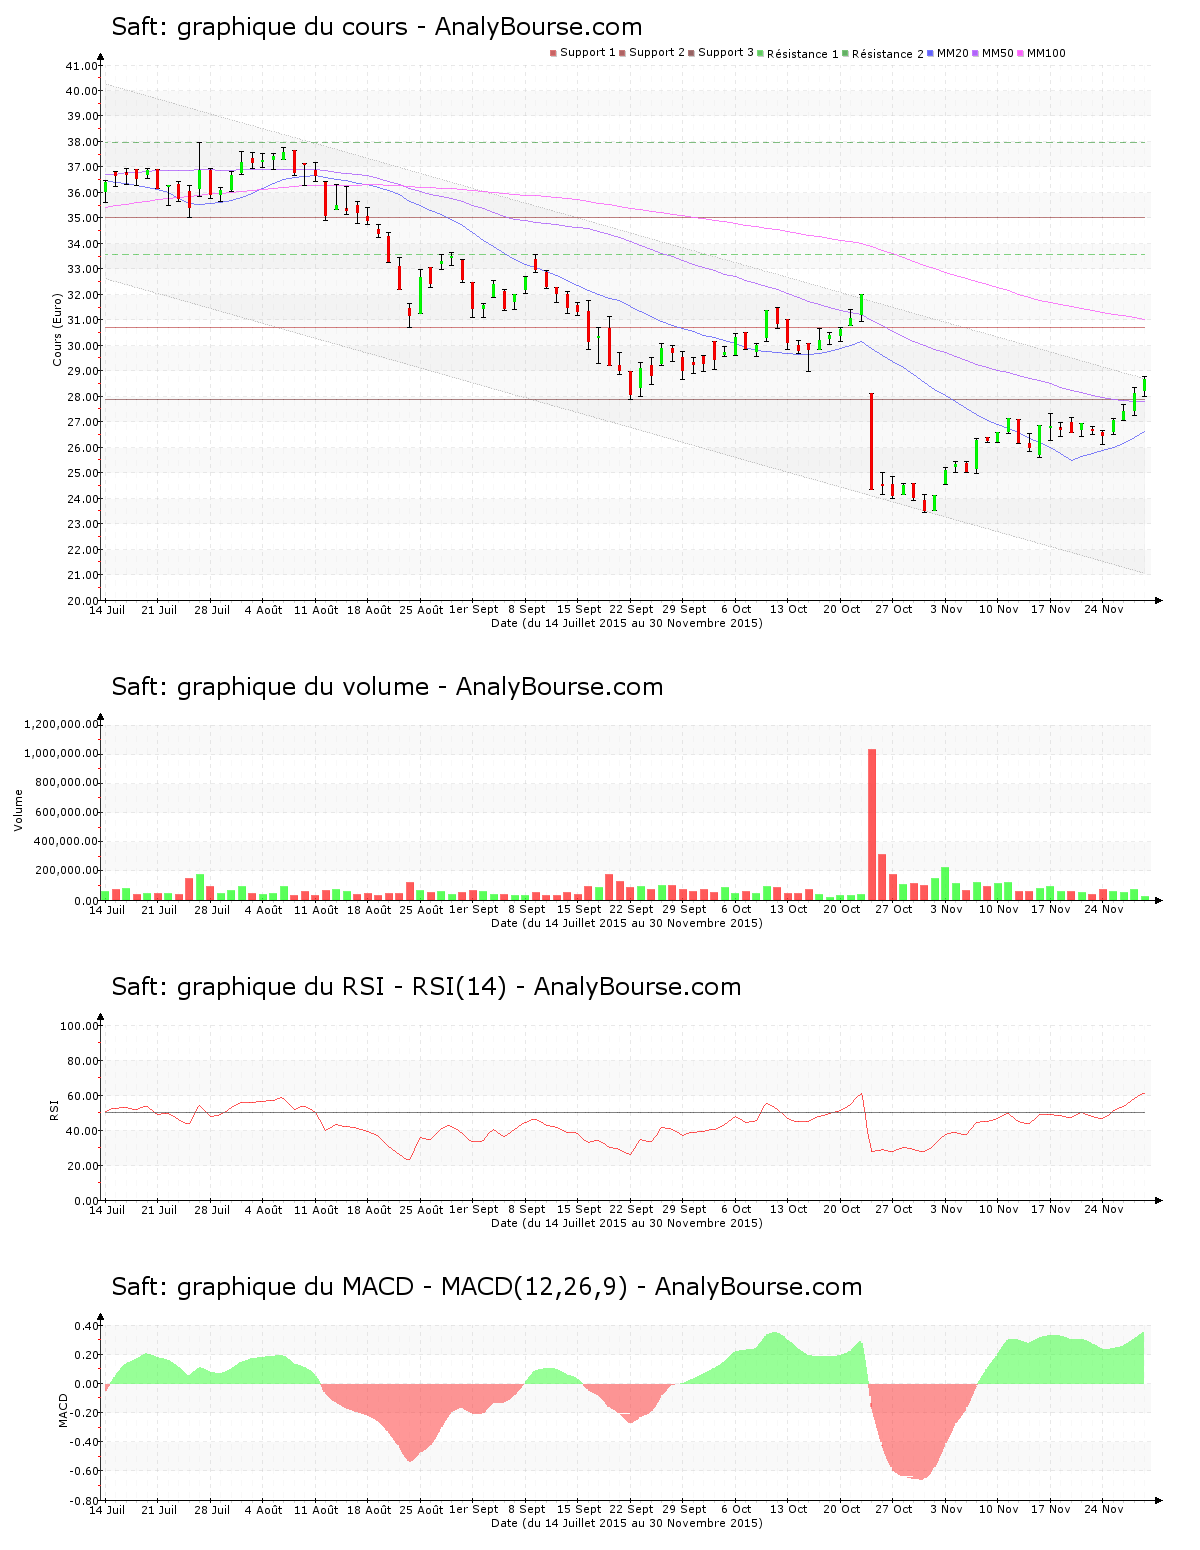Click the MM20 blue legend swatch

coord(931,53)
